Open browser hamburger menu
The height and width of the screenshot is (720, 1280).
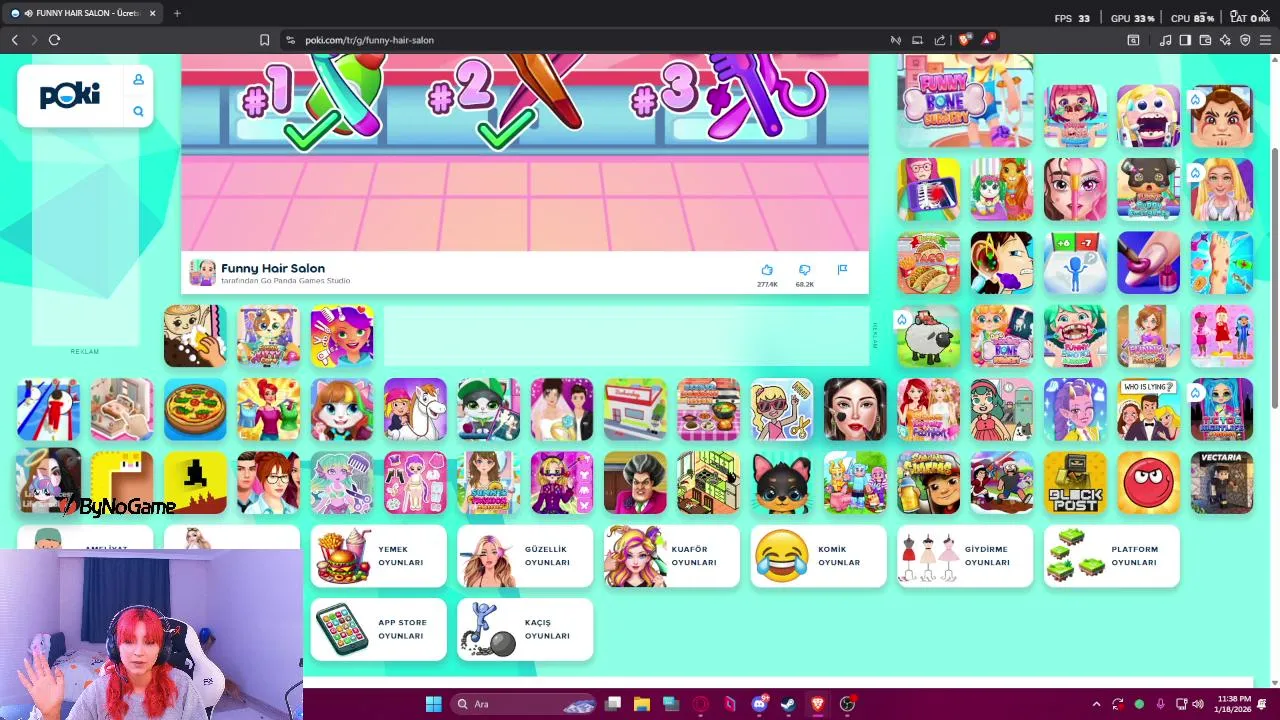pos(1266,40)
